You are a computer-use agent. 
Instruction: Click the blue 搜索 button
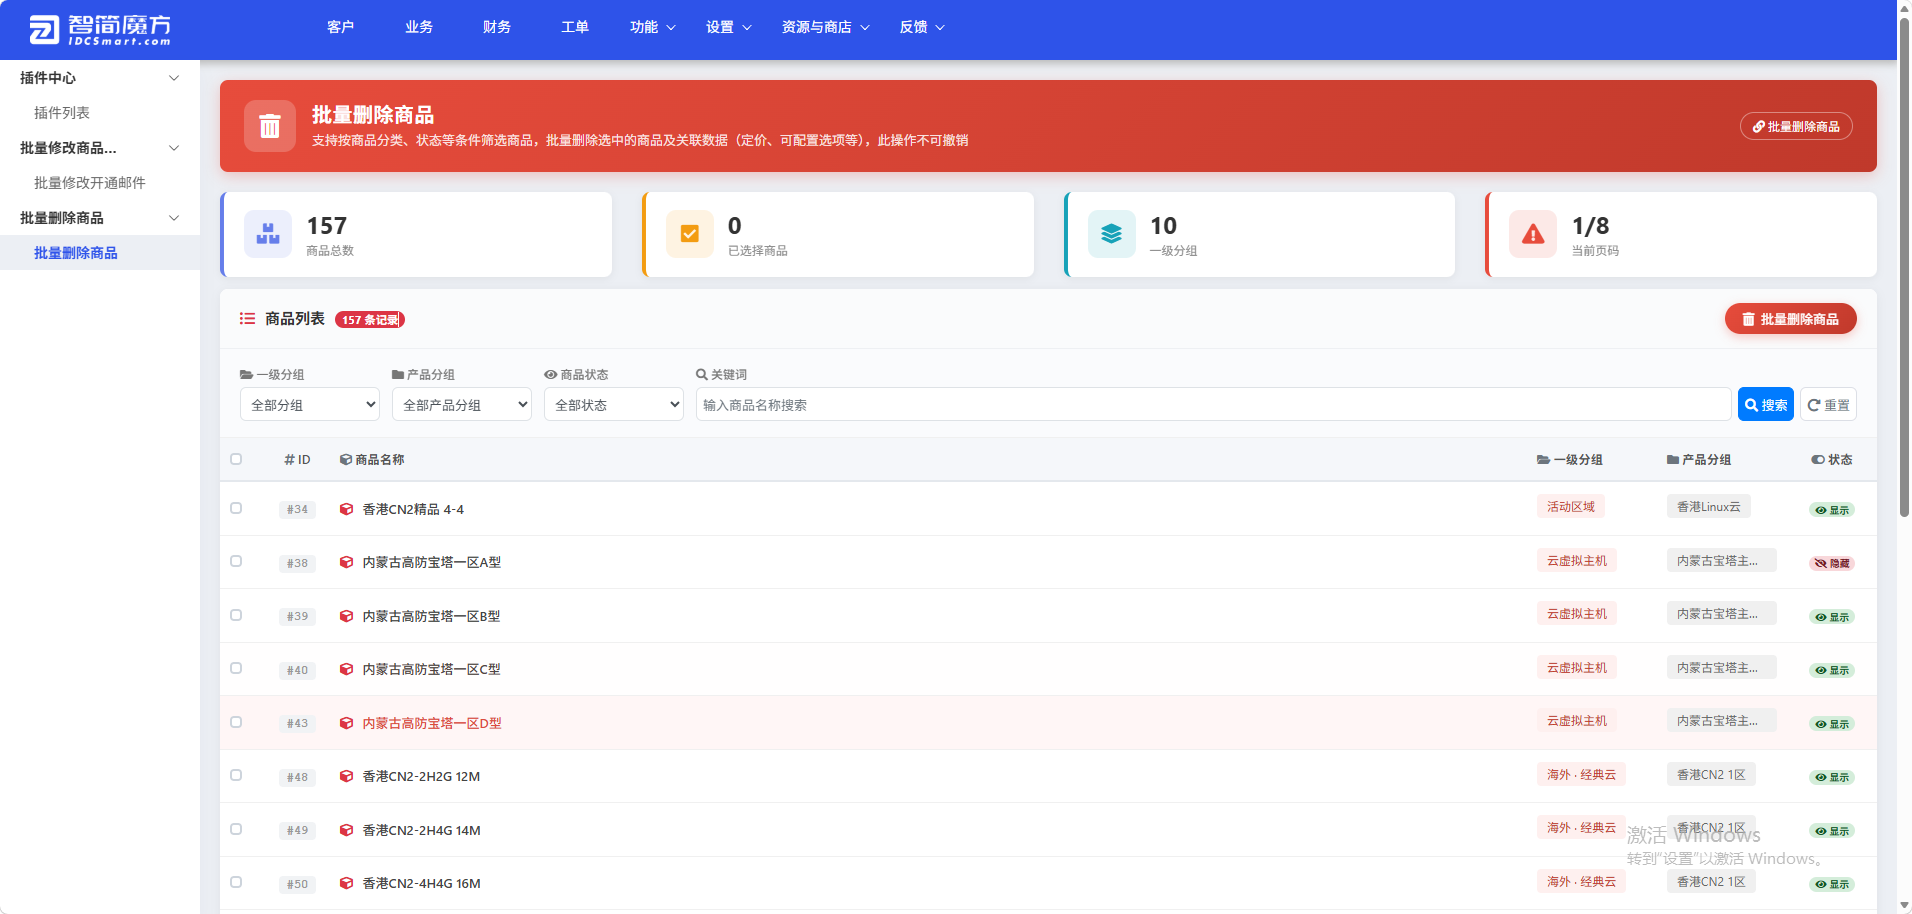(x=1766, y=405)
